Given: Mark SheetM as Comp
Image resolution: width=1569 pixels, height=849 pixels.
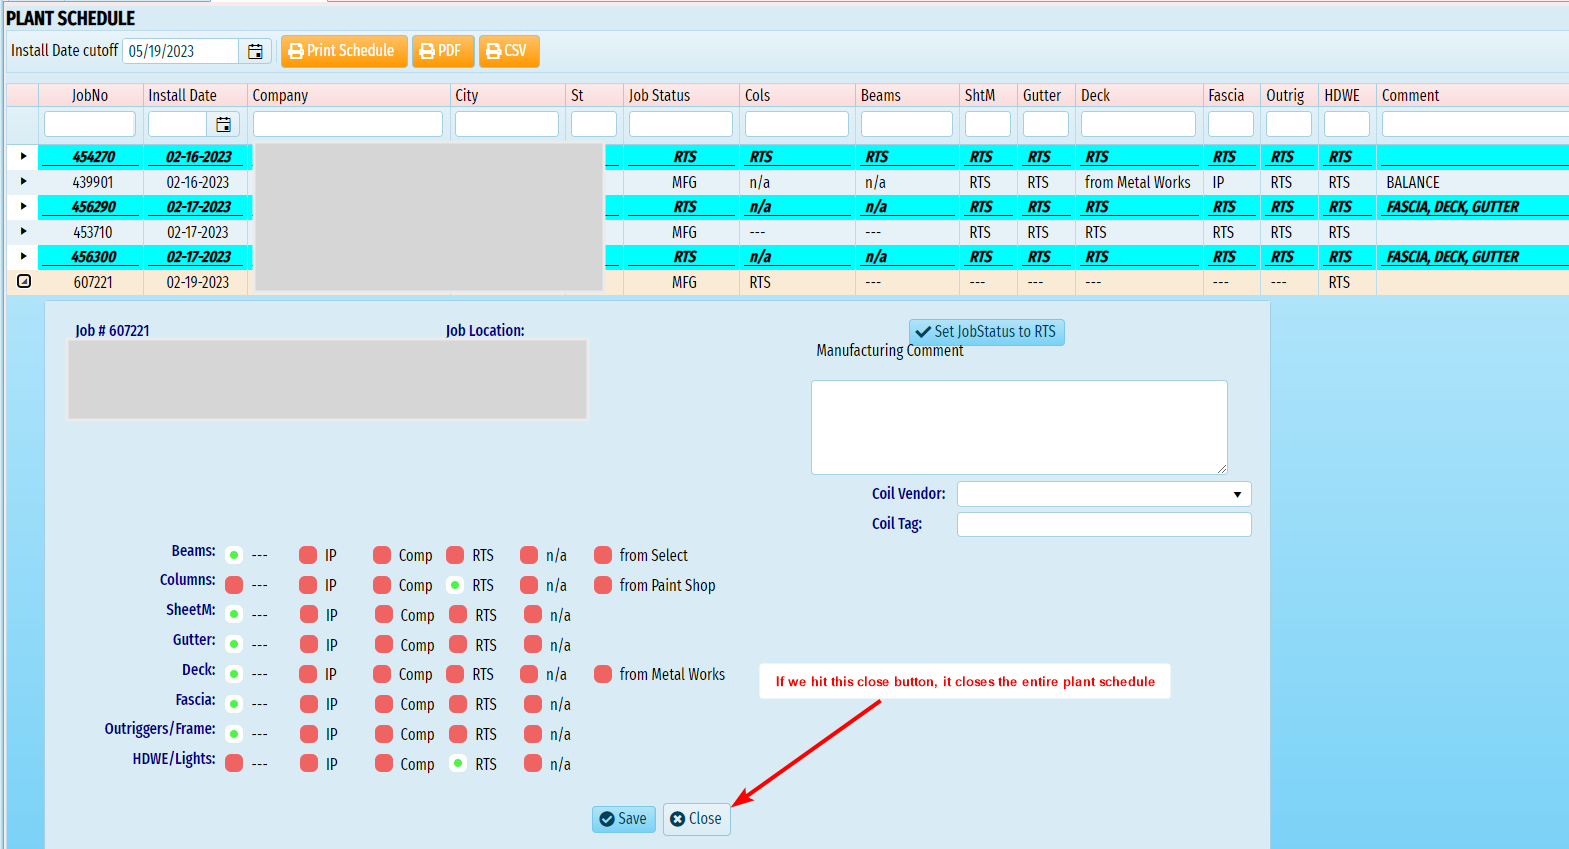Looking at the screenshot, I should tap(384, 615).
